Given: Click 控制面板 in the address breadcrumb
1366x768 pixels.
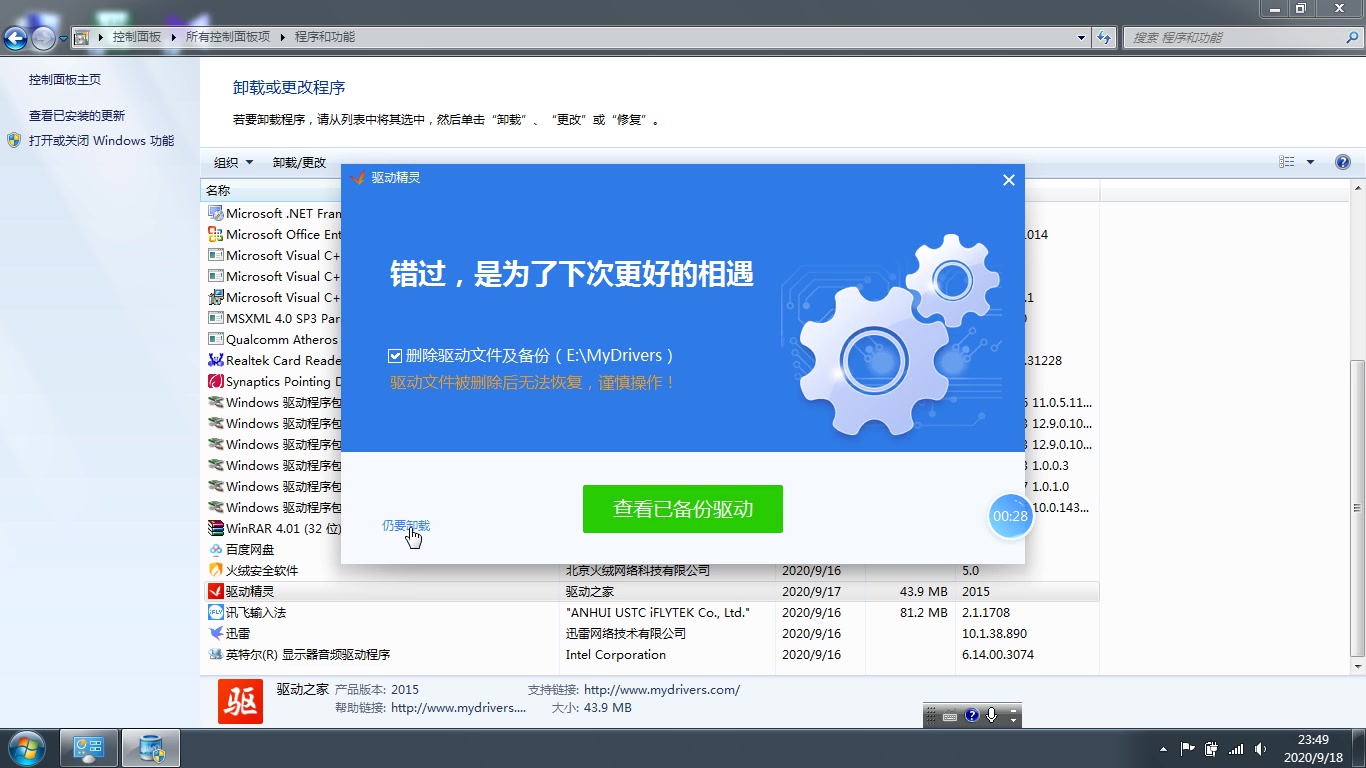Looking at the screenshot, I should (137, 37).
